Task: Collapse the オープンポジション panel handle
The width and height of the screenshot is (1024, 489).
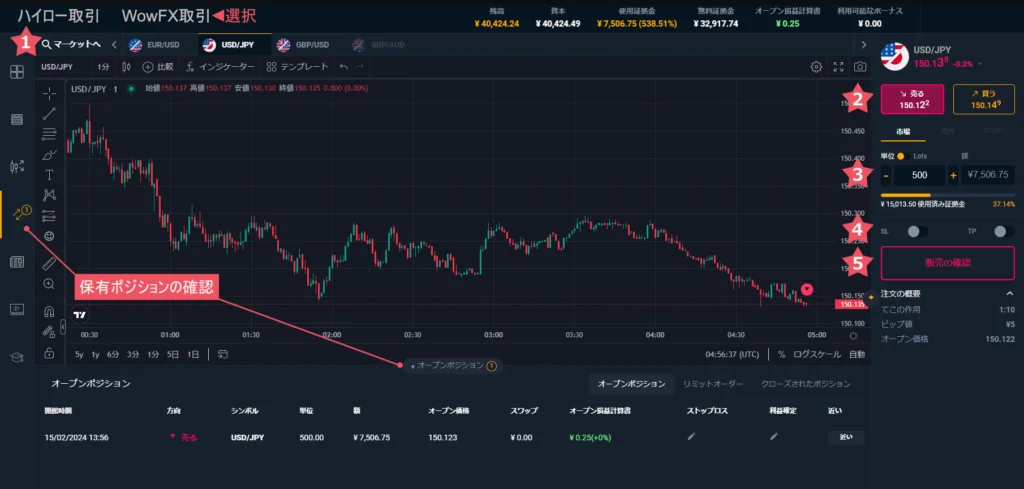Action: (451, 366)
